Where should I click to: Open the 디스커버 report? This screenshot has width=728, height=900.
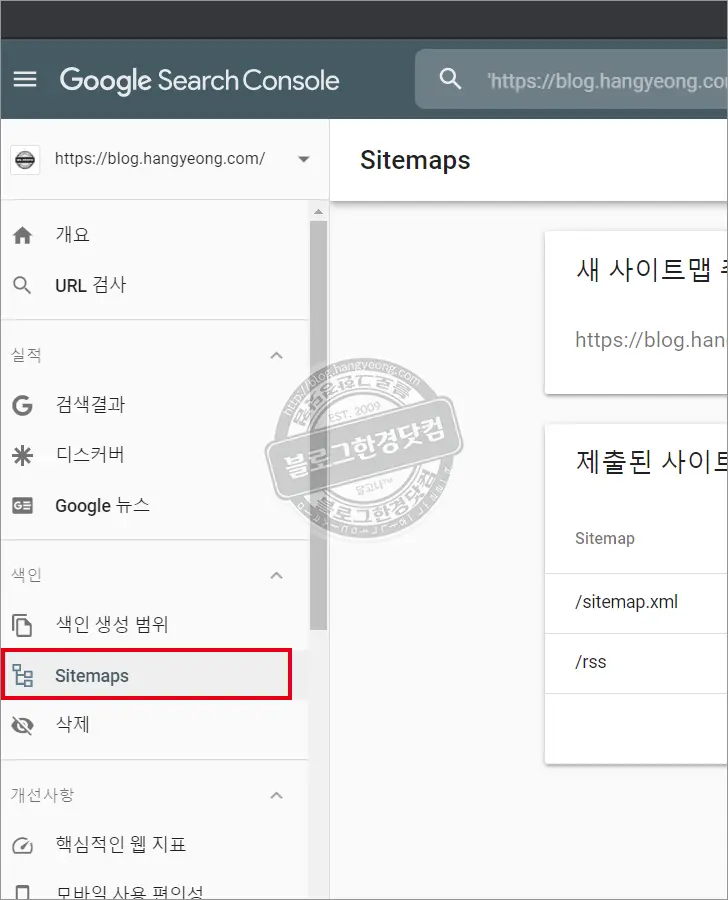click(154, 455)
